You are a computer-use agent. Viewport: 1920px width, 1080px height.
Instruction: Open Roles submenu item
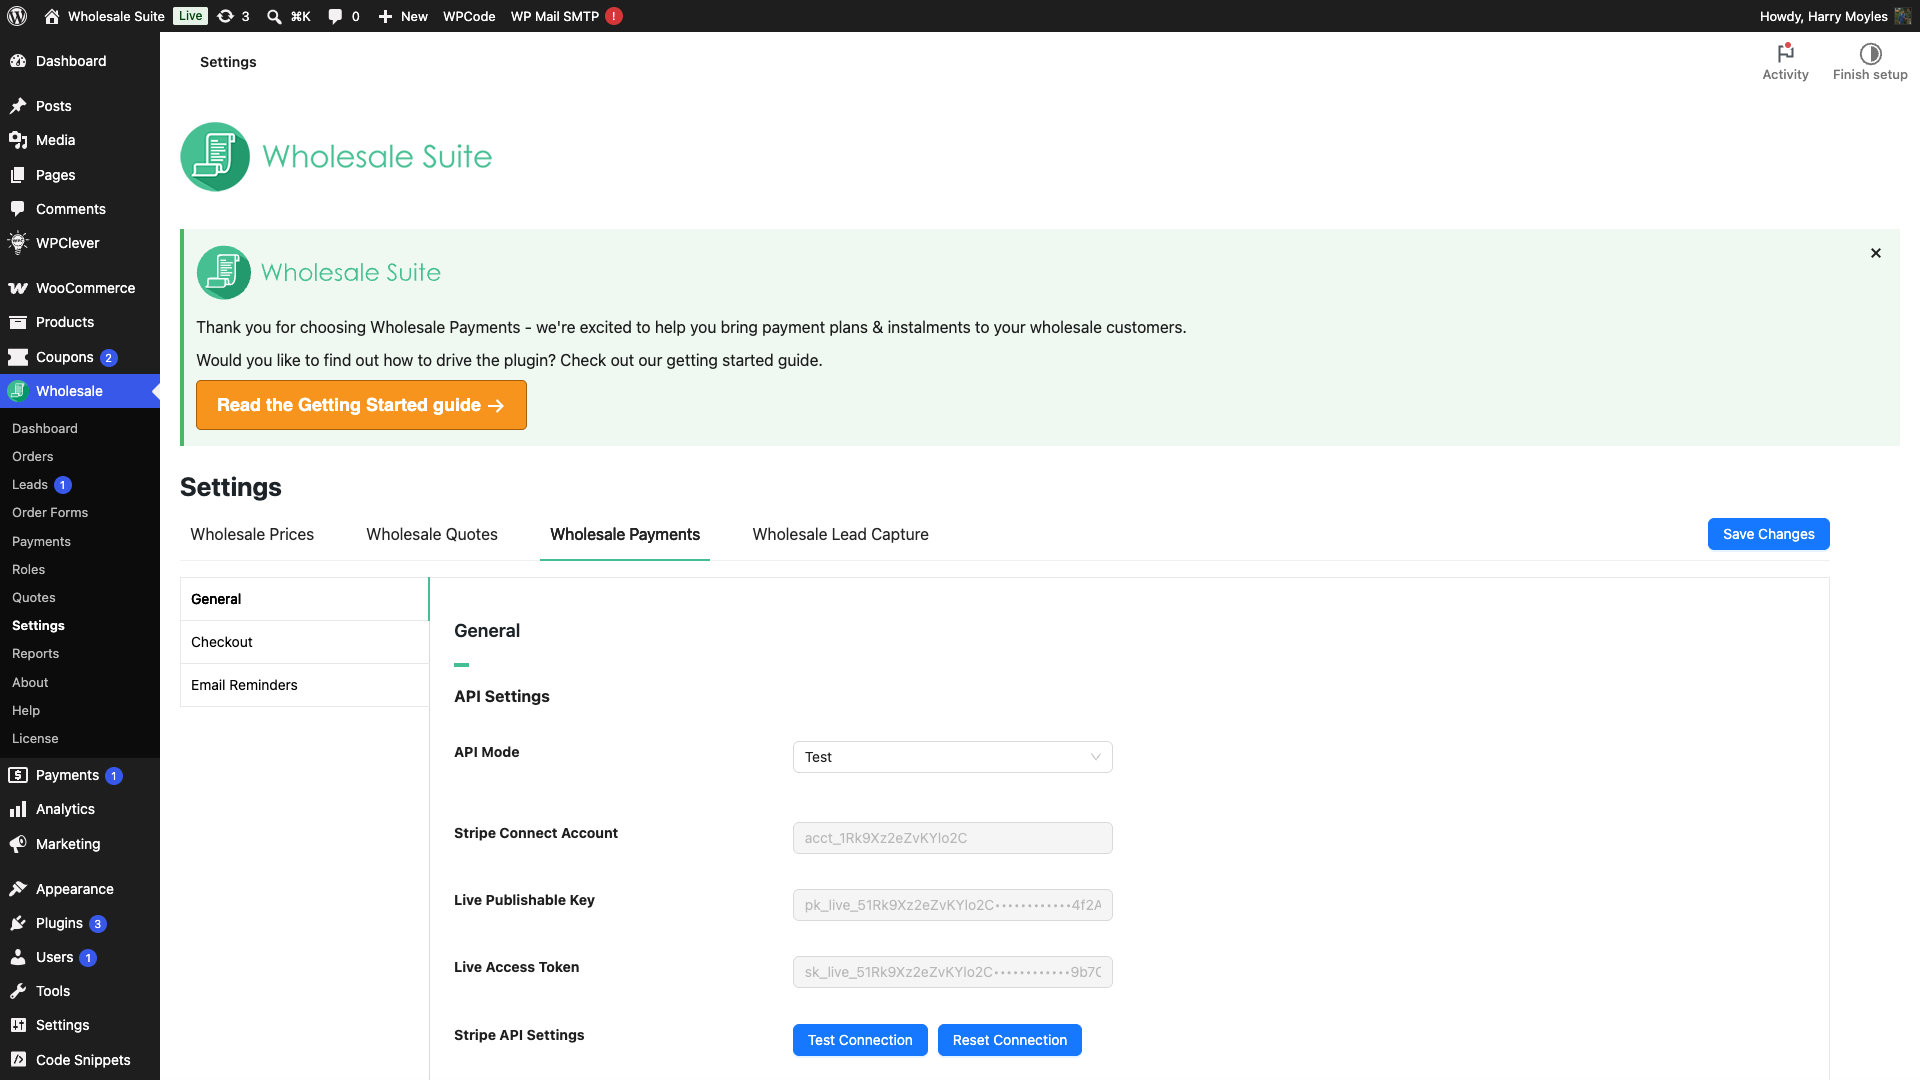point(29,569)
